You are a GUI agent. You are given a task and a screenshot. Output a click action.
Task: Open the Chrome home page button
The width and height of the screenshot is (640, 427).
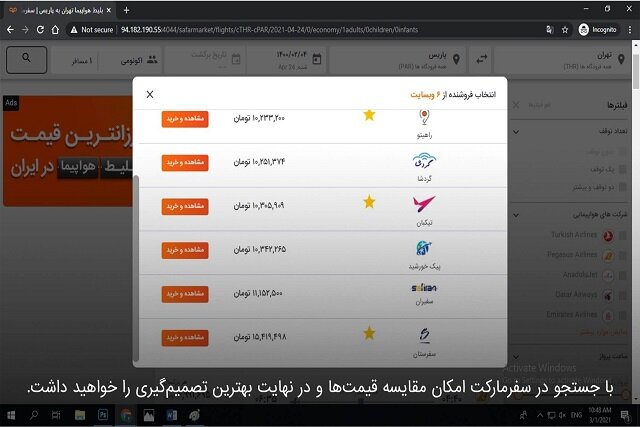point(55,29)
